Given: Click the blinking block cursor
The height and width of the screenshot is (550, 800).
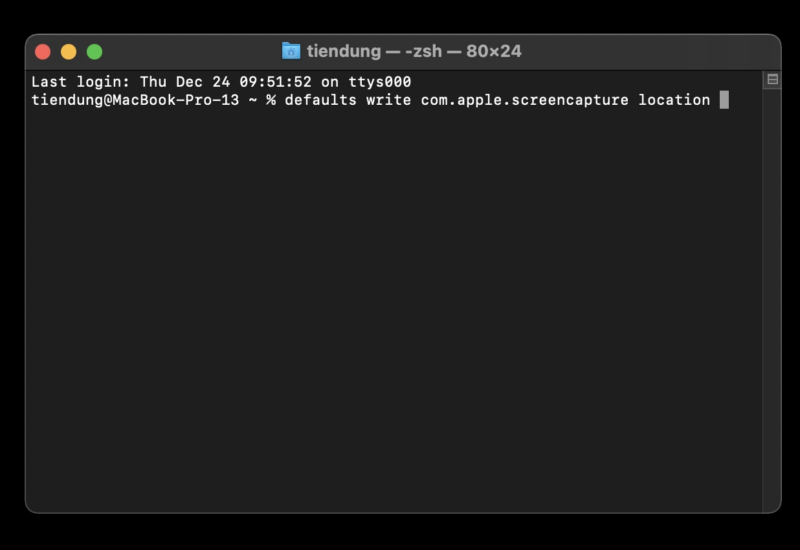Looking at the screenshot, I should tap(724, 100).
